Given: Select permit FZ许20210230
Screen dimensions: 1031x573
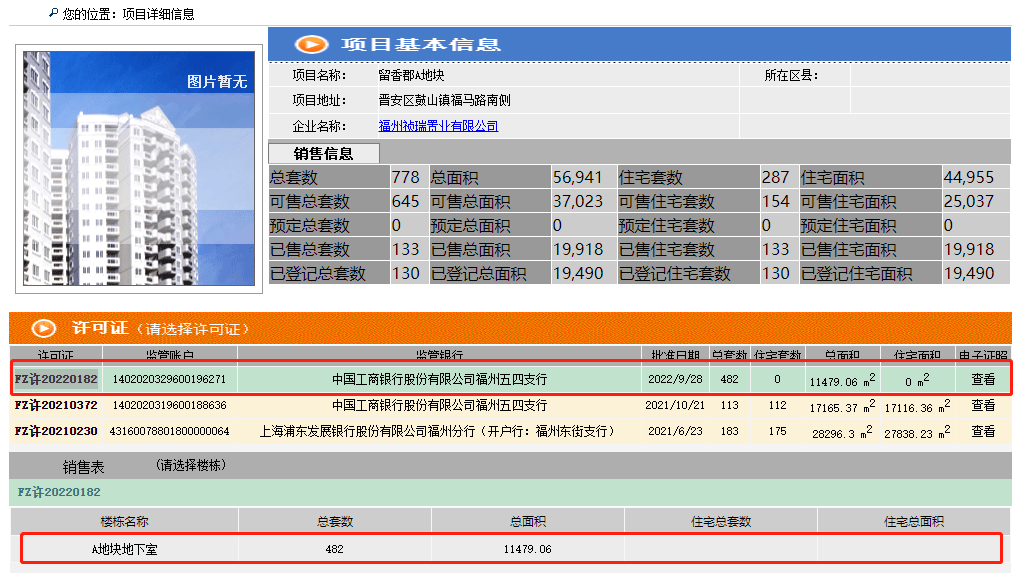Looking at the screenshot, I should 56,431.
